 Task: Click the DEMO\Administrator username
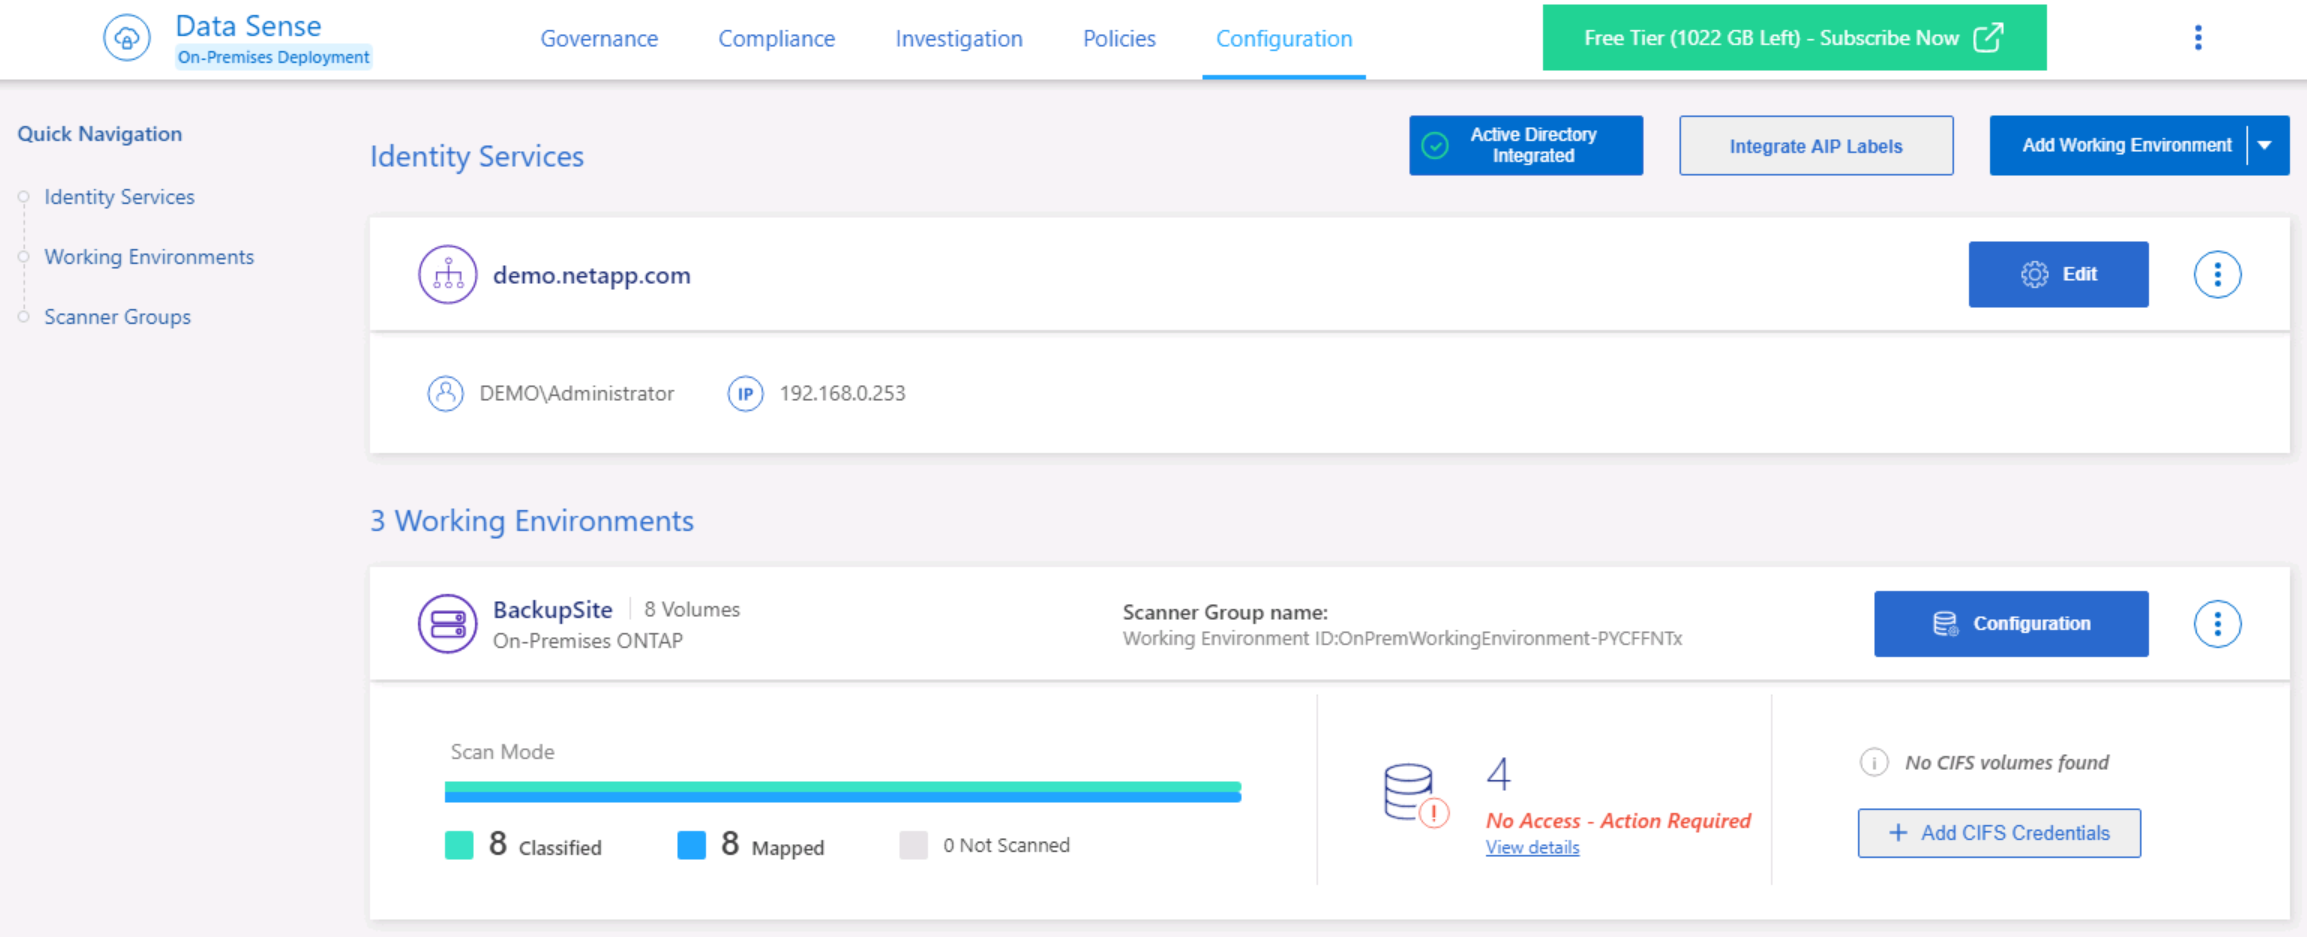tap(576, 393)
